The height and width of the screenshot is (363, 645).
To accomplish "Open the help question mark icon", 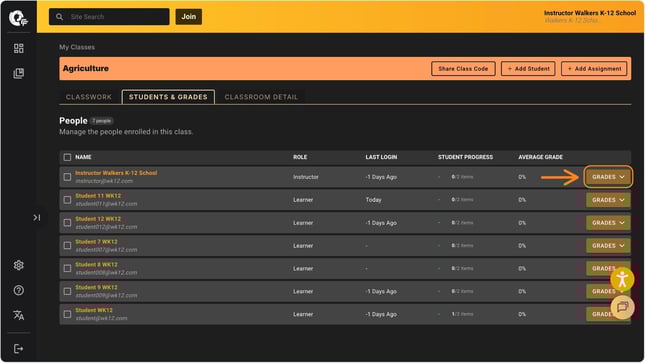I will pyautogui.click(x=19, y=290).
